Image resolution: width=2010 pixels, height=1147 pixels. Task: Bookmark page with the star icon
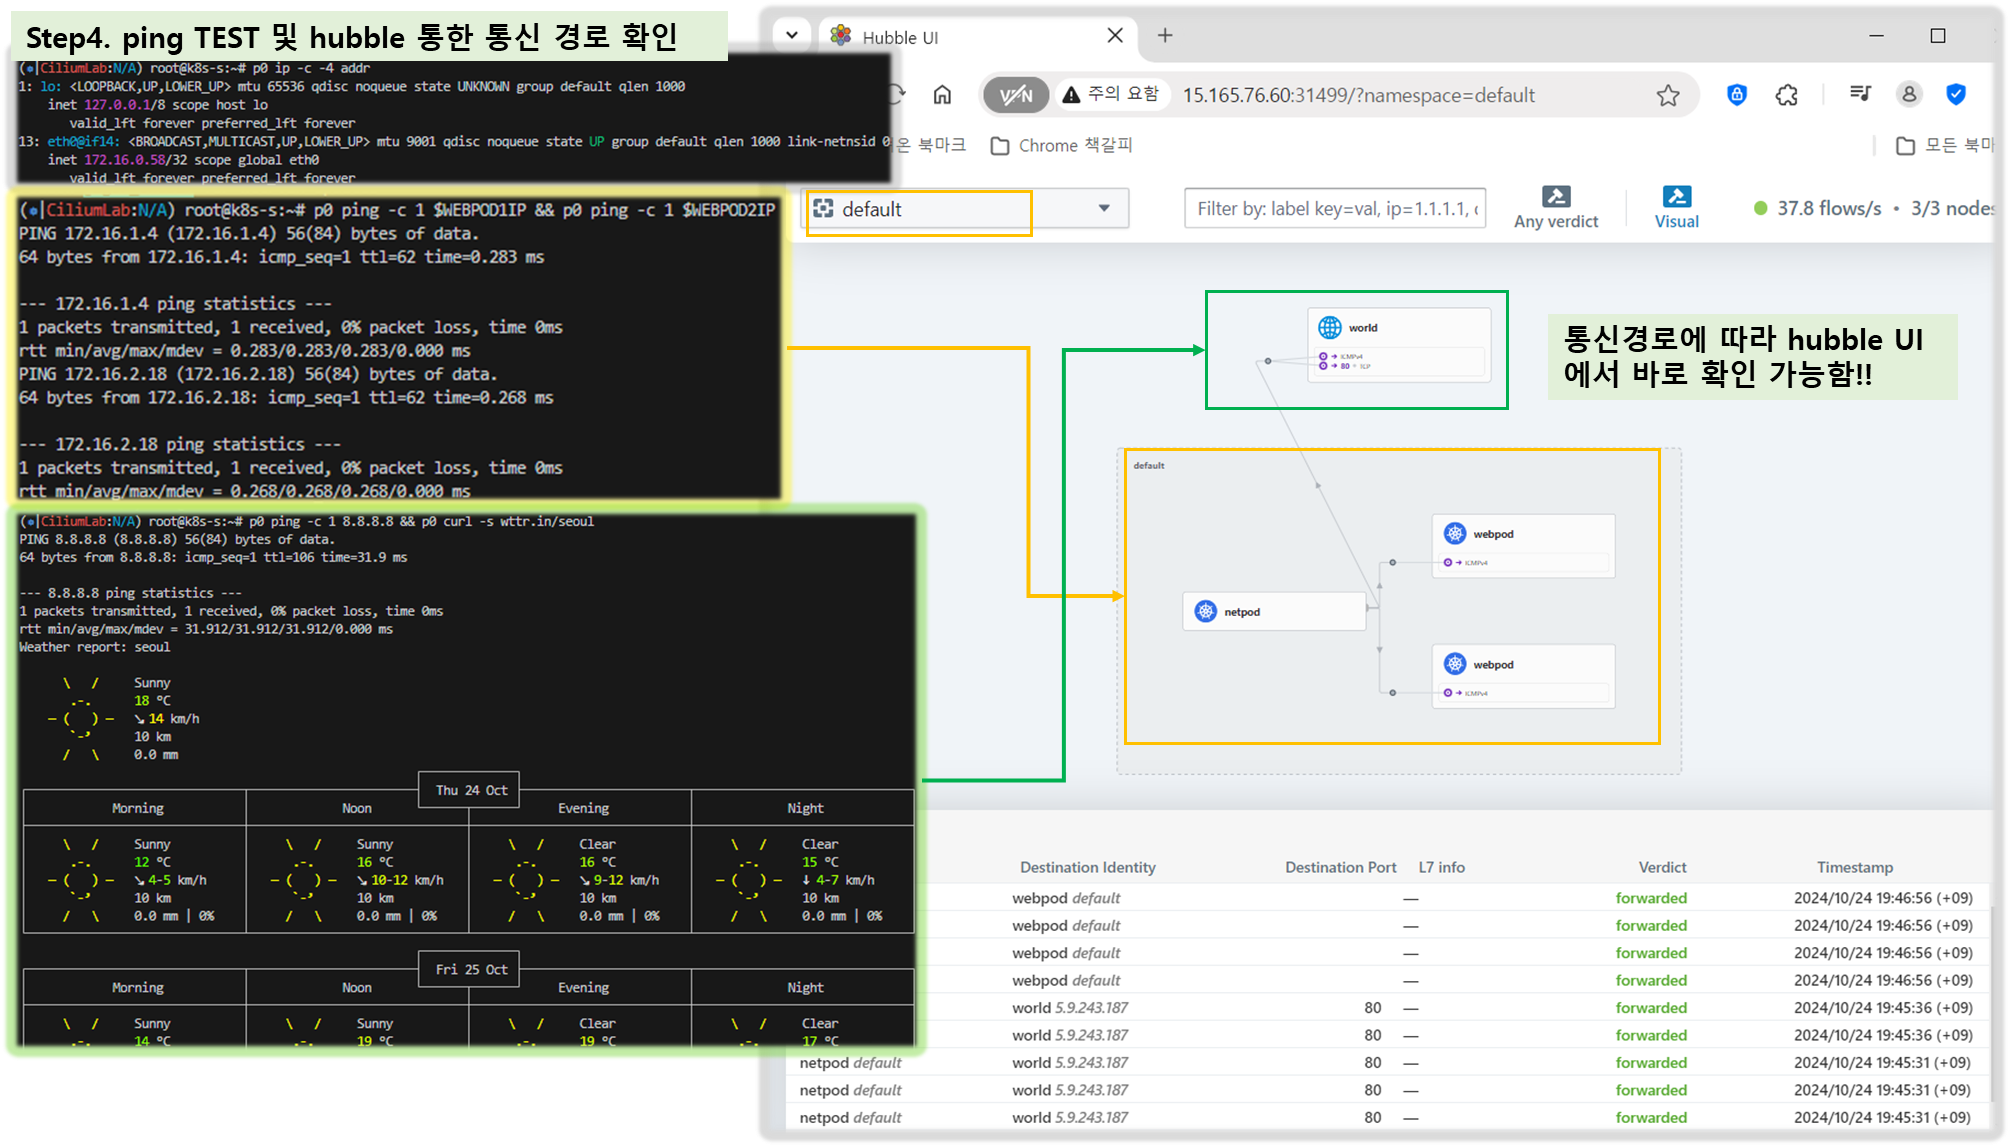pyautogui.click(x=1667, y=95)
